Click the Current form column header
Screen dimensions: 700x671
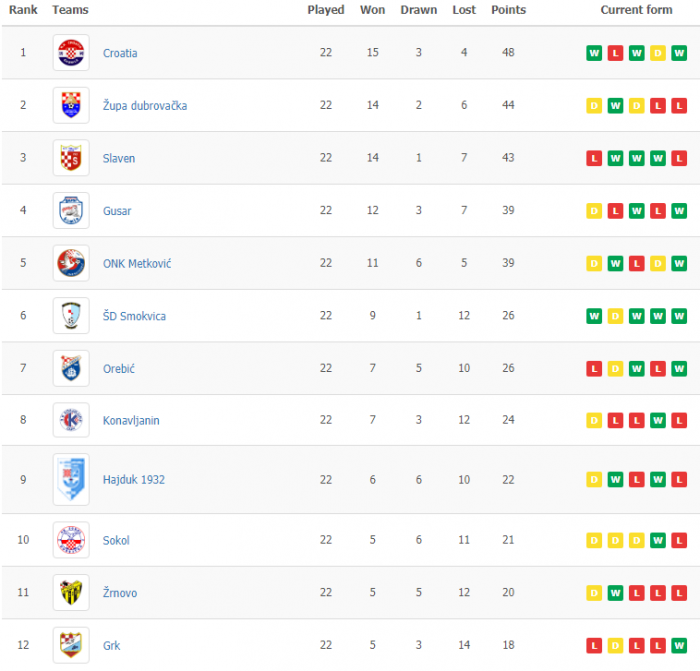click(636, 10)
